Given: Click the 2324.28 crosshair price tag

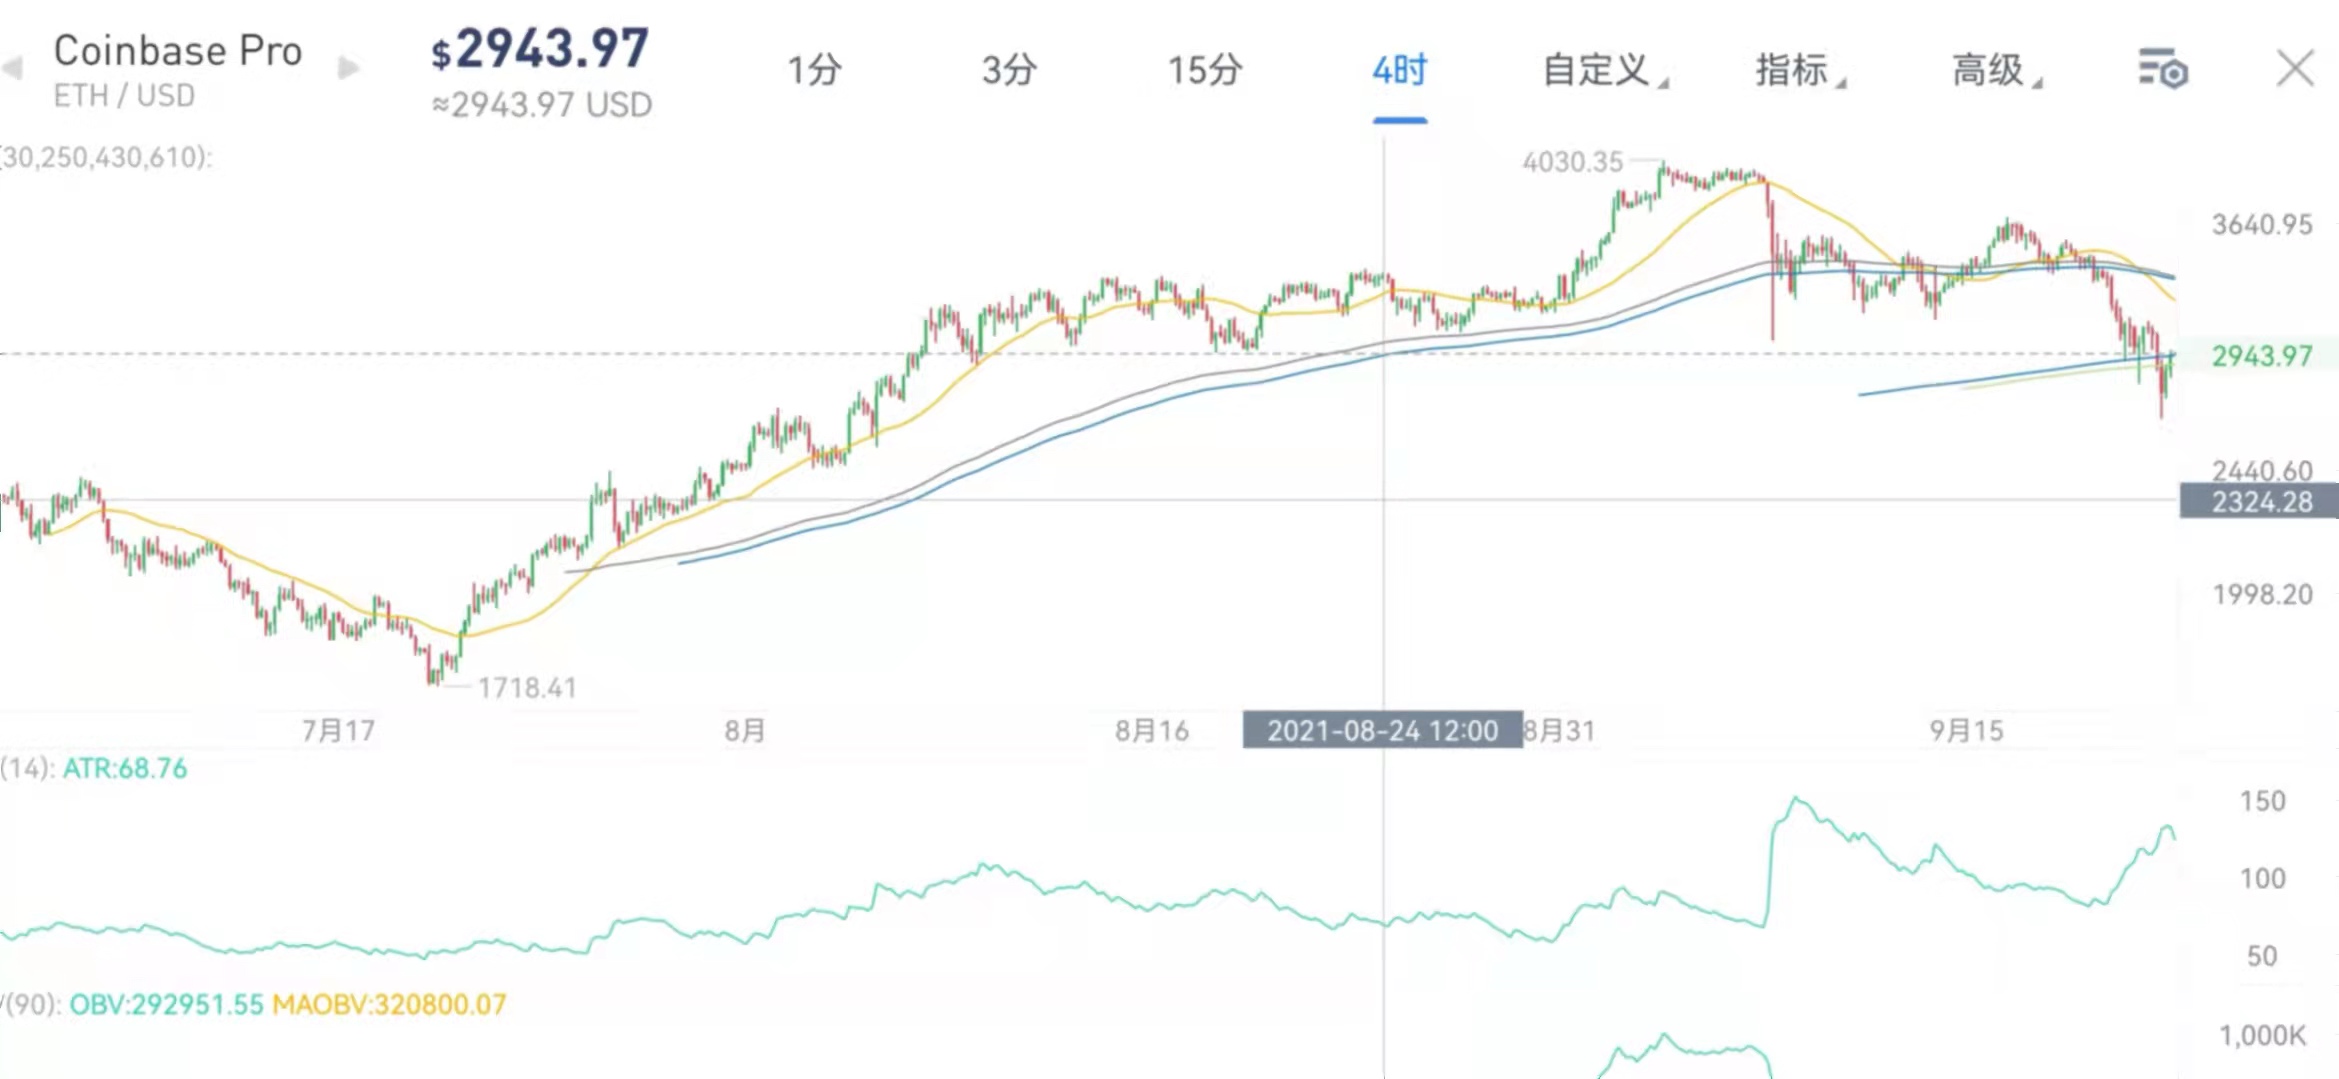Looking at the screenshot, I should (2260, 501).
